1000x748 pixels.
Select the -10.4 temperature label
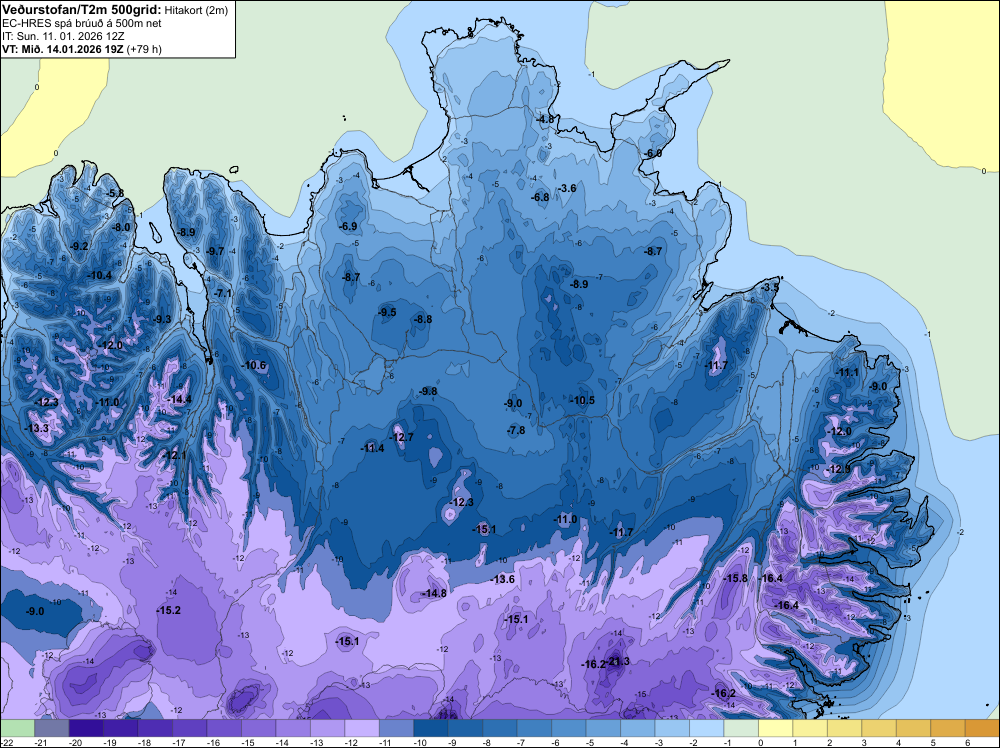(99, 275)
